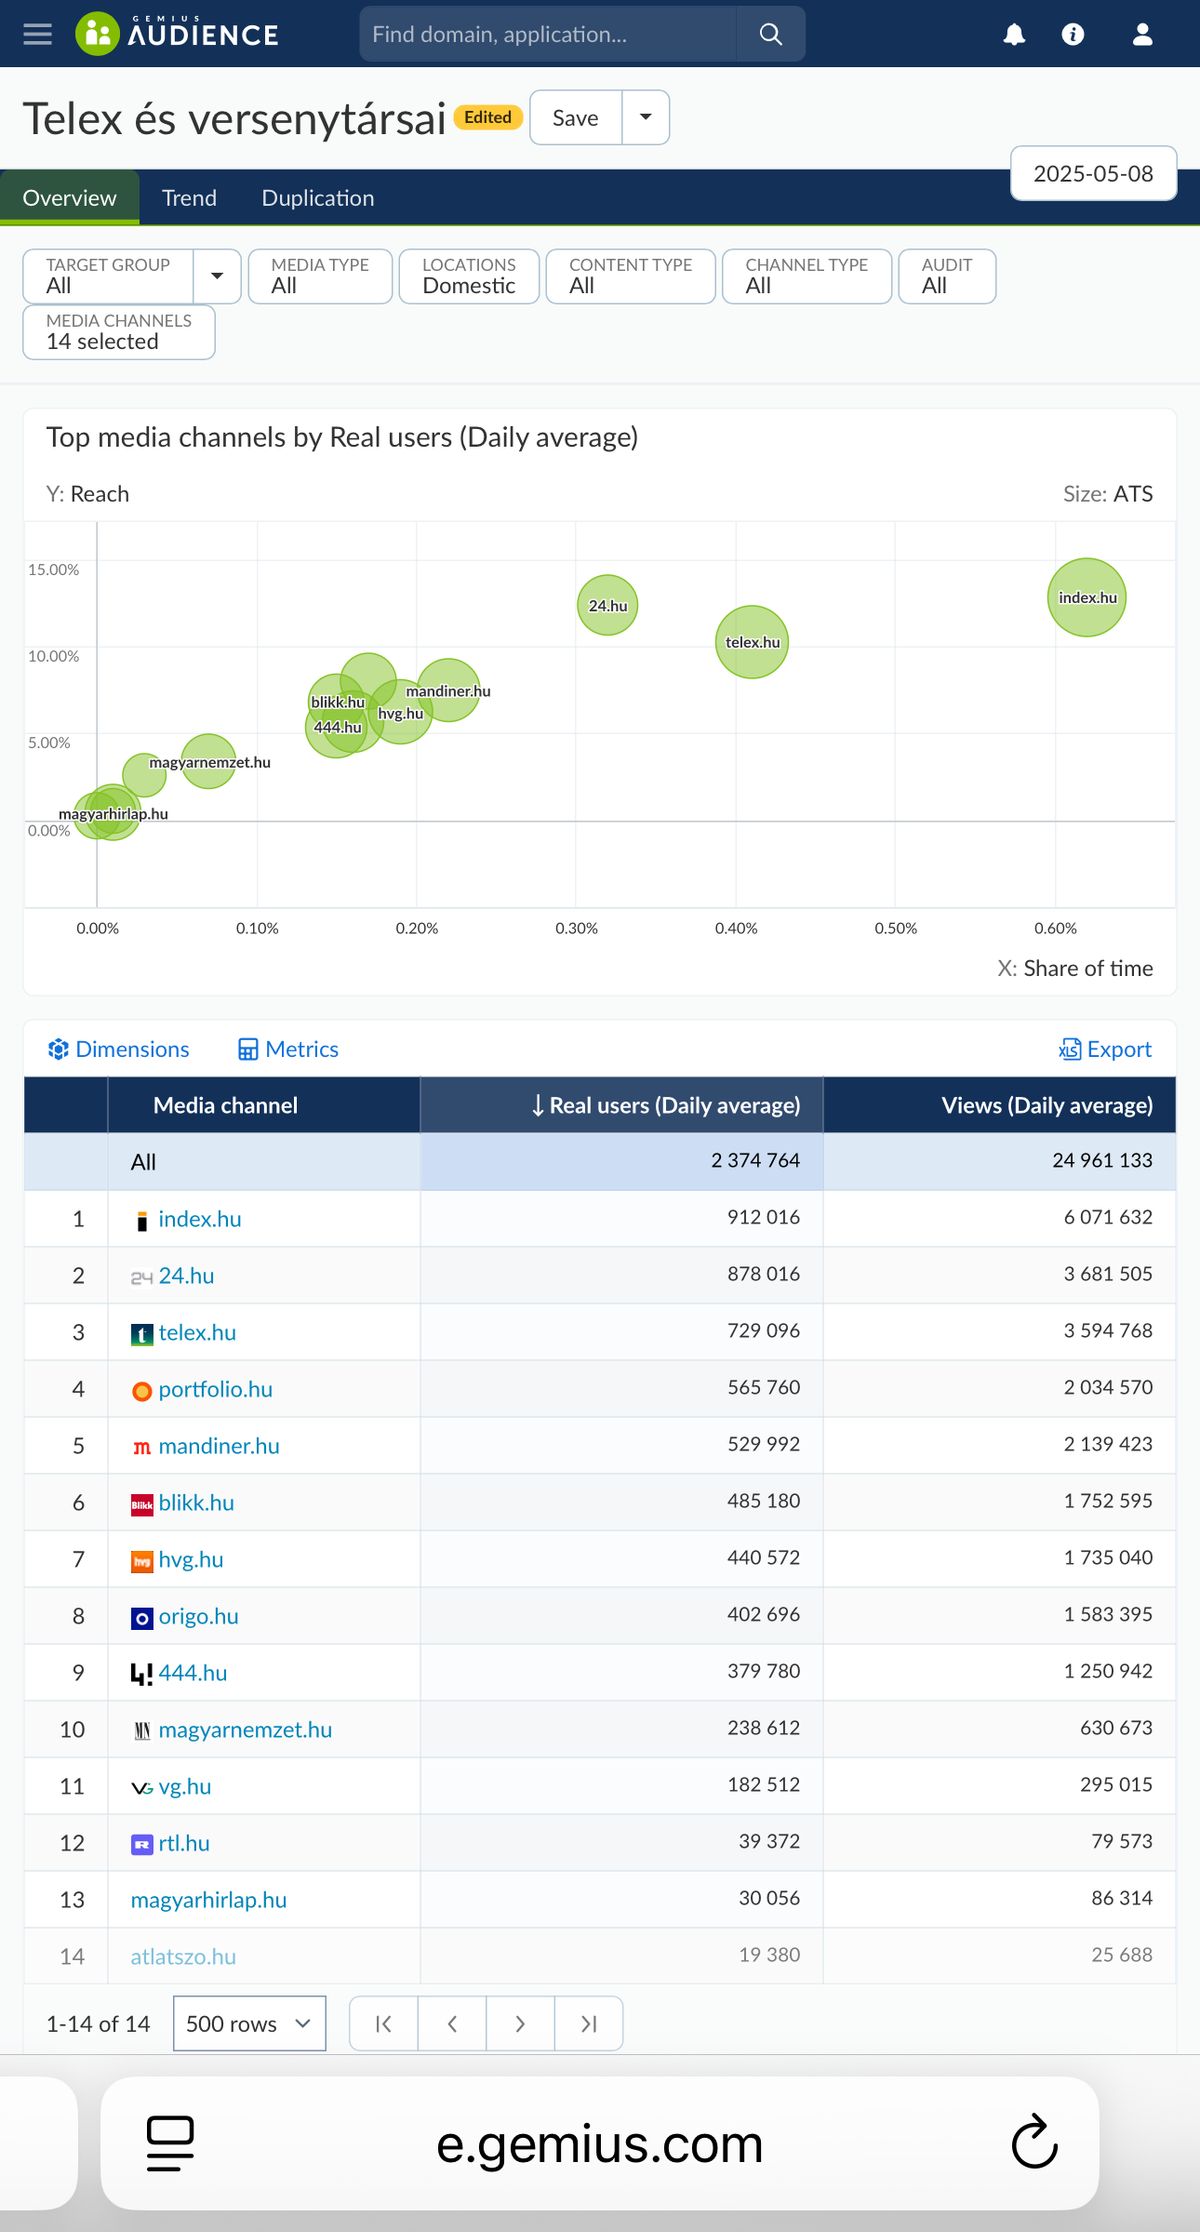
Task: Sort by Media channel column header
Action: [x=264, y=1105]
